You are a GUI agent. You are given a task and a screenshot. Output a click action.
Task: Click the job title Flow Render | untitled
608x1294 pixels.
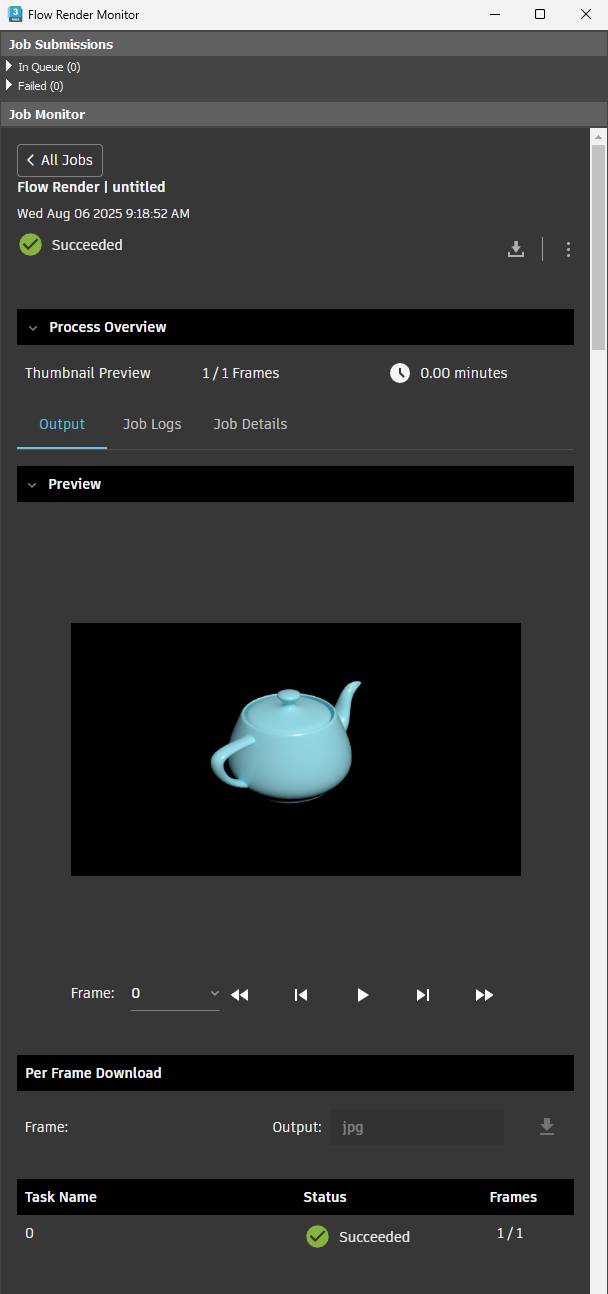[x=91, y=187]
